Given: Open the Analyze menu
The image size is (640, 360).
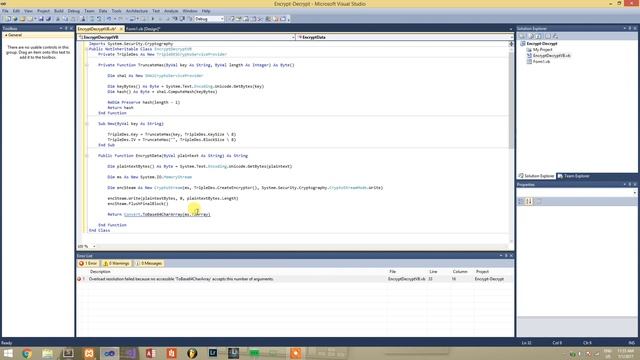Looking at the screenshot, I should (x=171, y=11).
